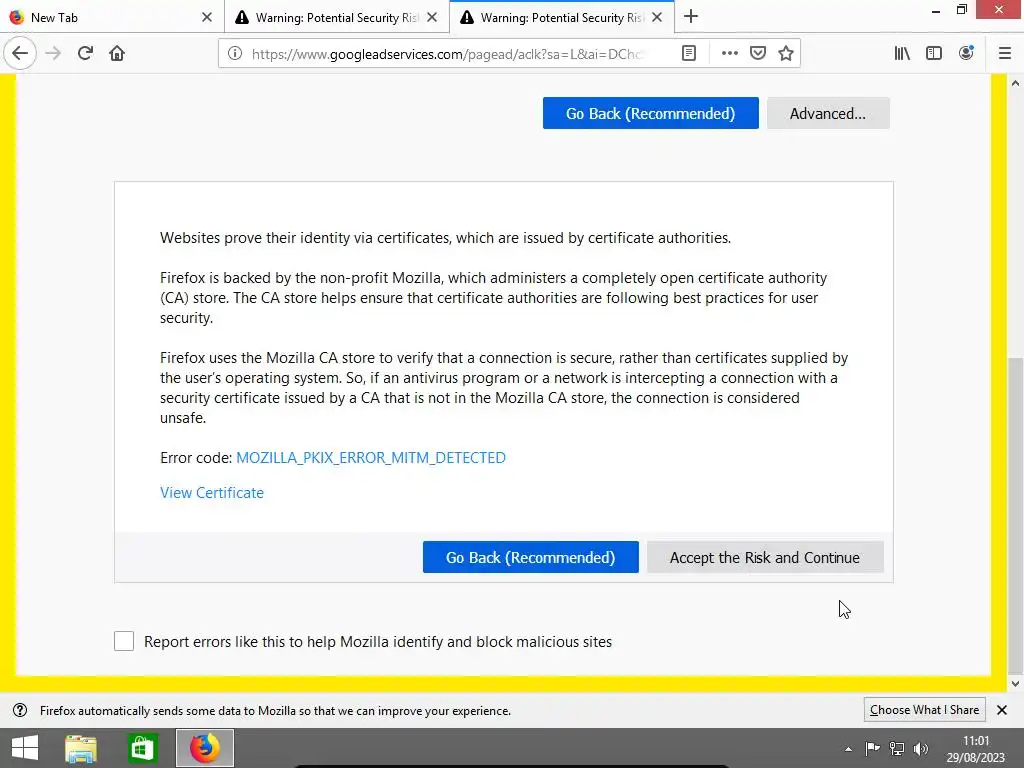
Task: Click the page scrollbar up arrow
Action: 1015,83
